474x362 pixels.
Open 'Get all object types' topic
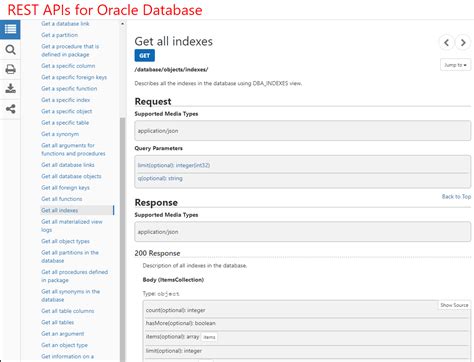coord(65,241)
